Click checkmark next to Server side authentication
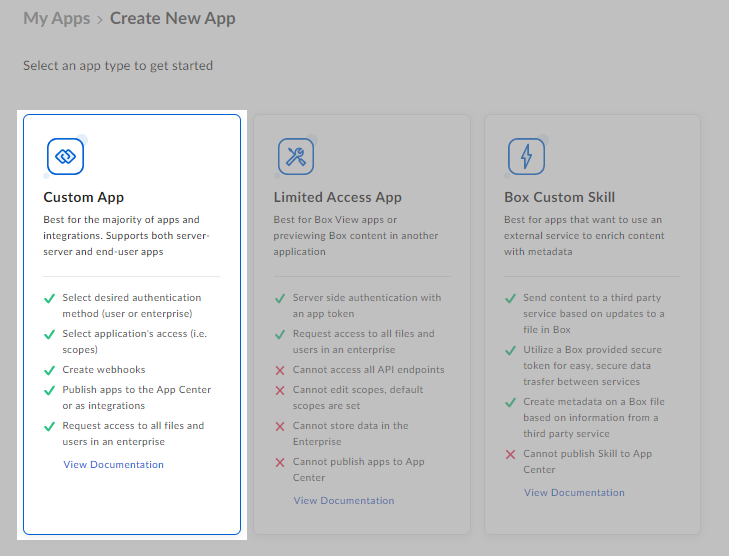This screenshot has height=556, width=729. point(280,298)
